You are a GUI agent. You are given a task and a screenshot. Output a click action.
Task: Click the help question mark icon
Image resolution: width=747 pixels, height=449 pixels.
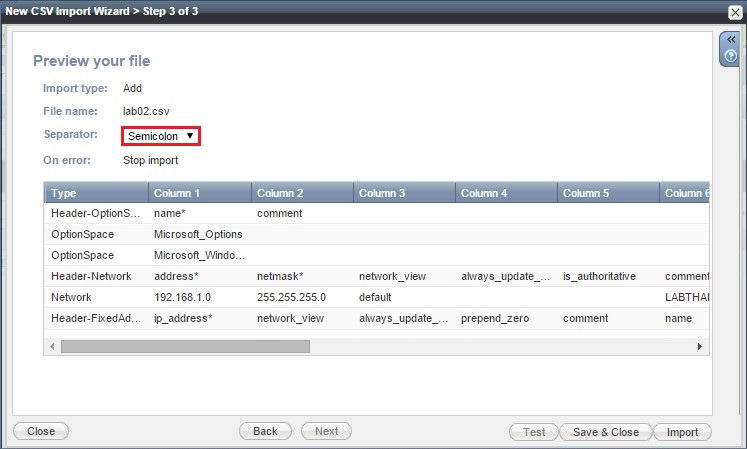(730, 57)
